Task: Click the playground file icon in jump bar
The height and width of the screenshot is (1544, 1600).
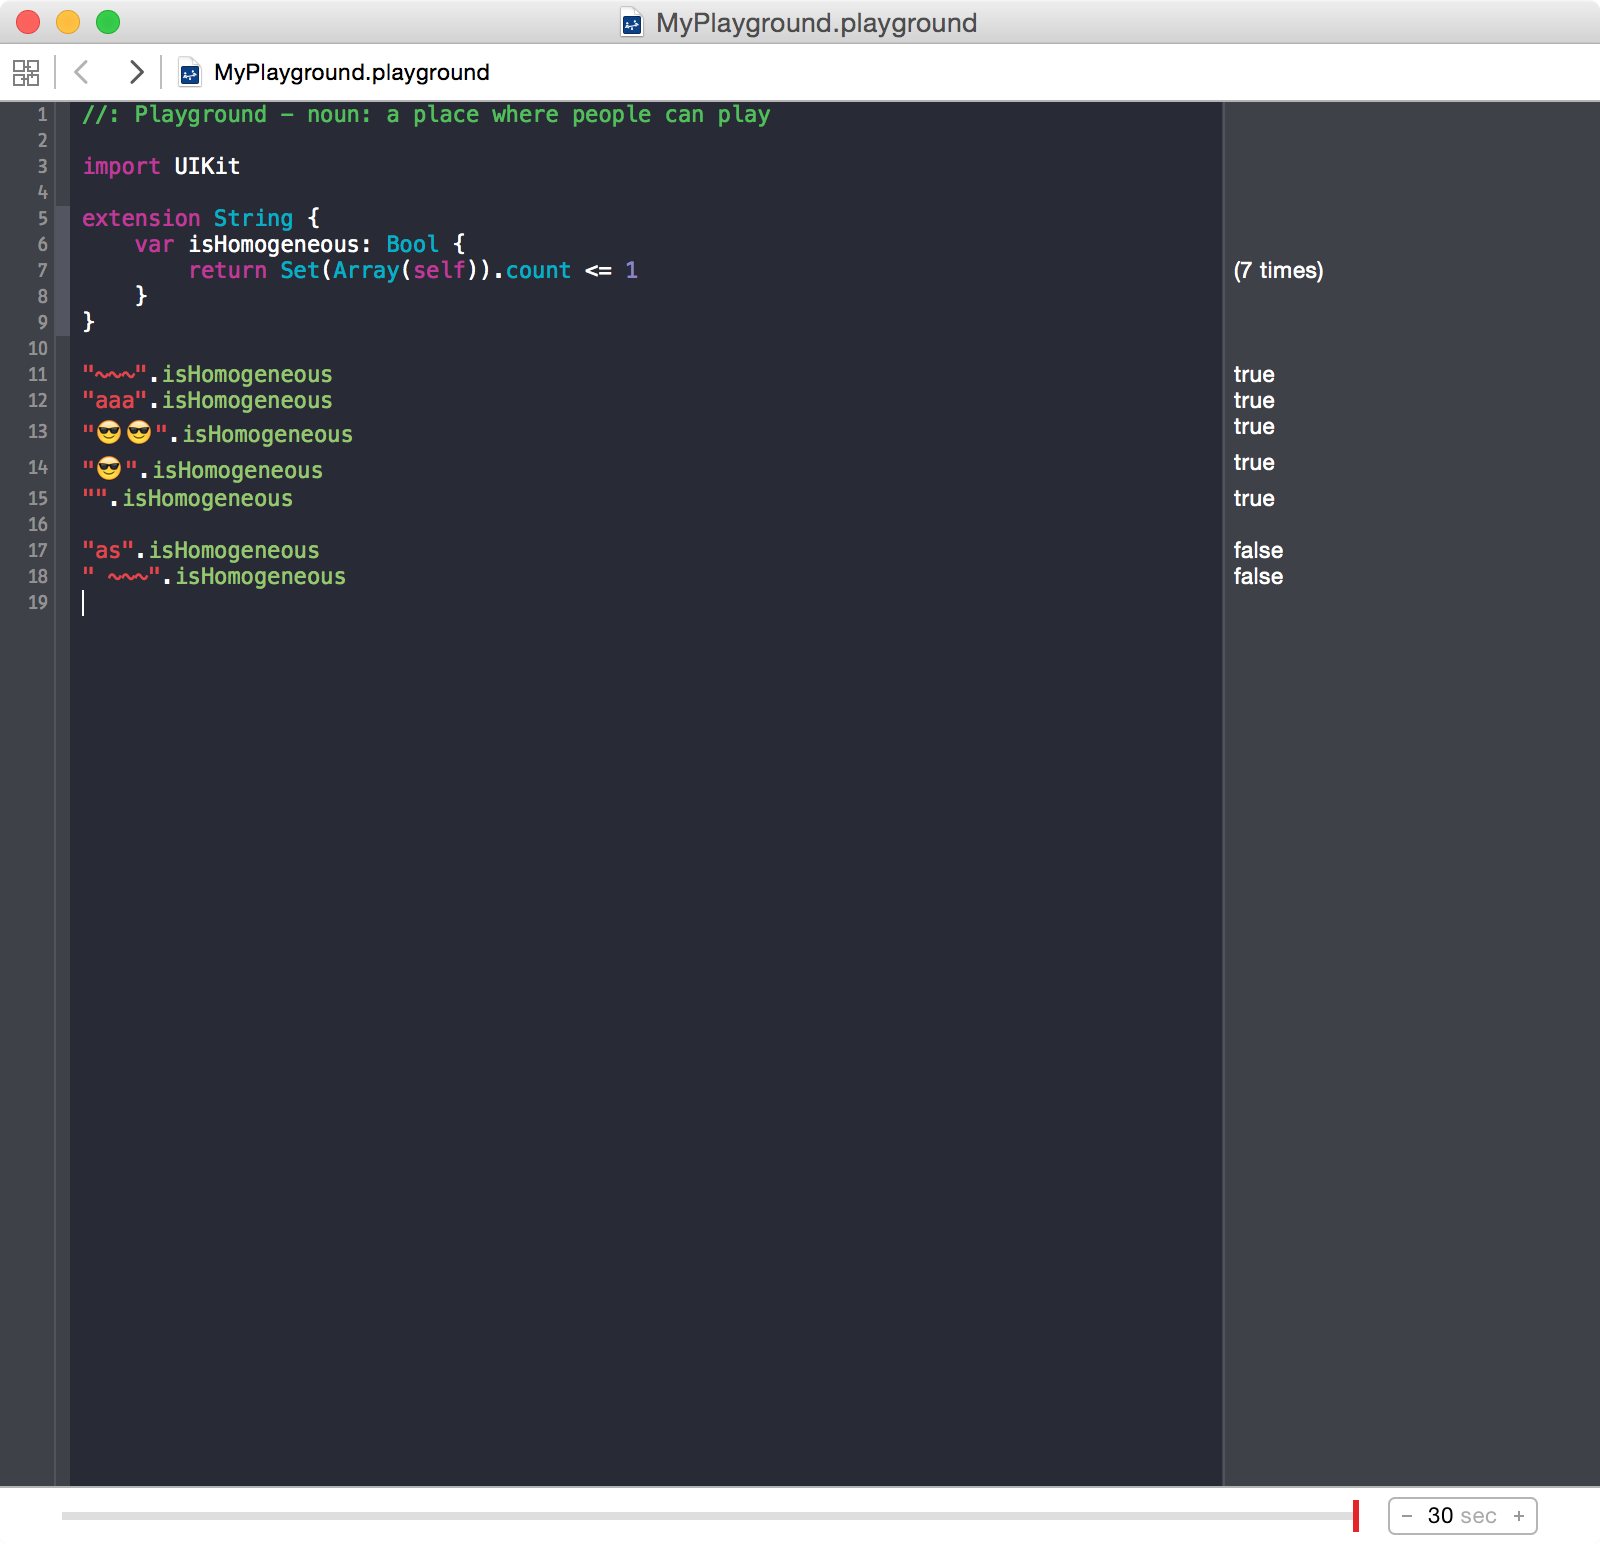Action: (x=189, y=73)
